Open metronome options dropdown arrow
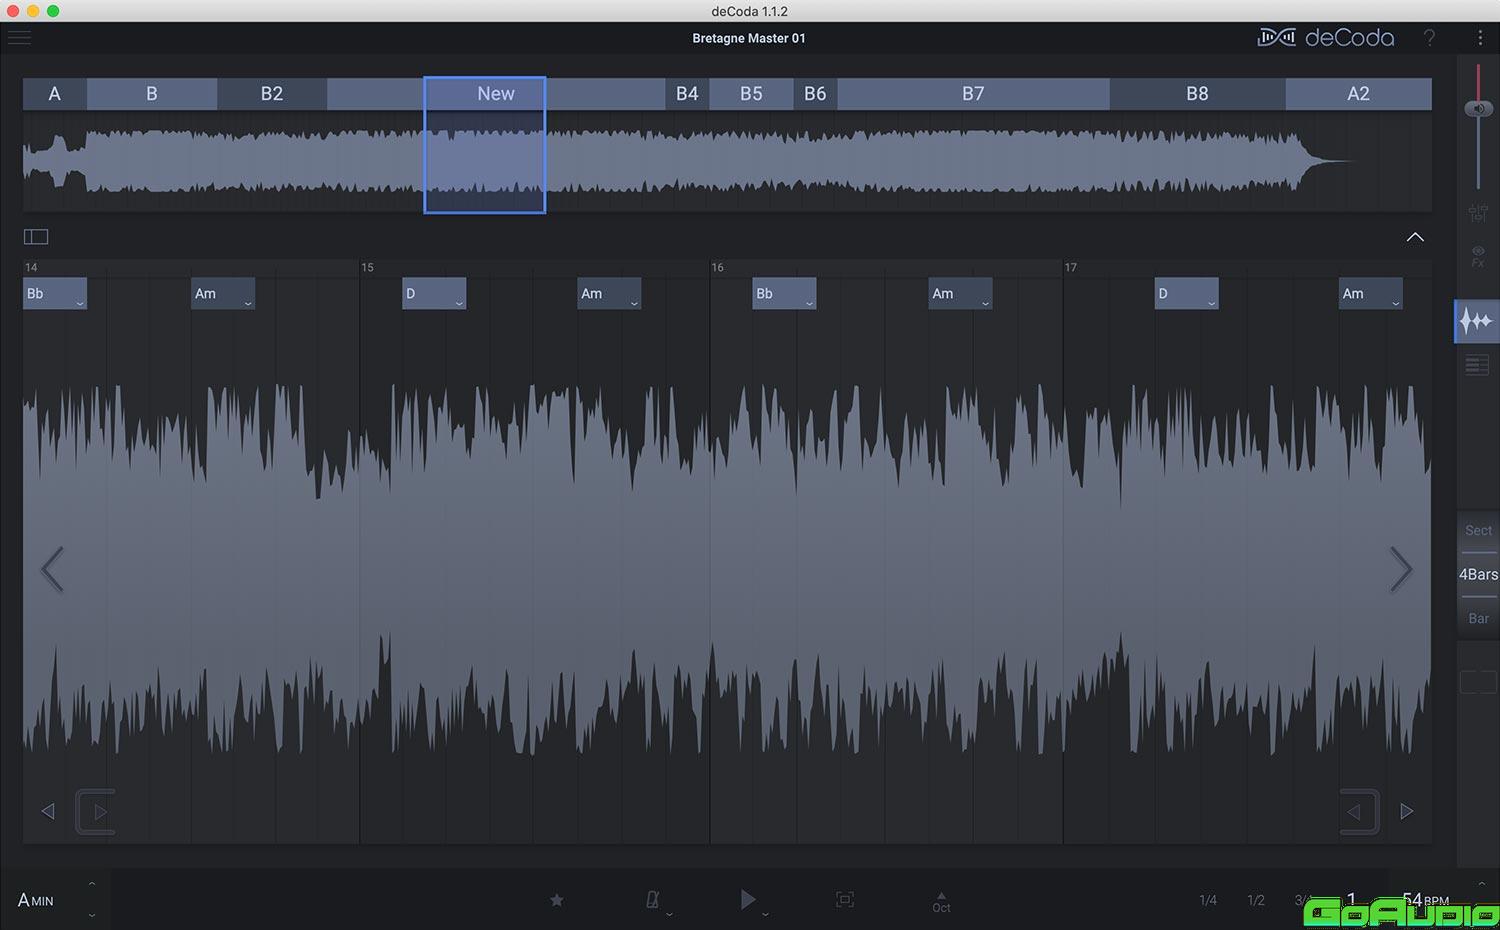 (x=669, y=913)
